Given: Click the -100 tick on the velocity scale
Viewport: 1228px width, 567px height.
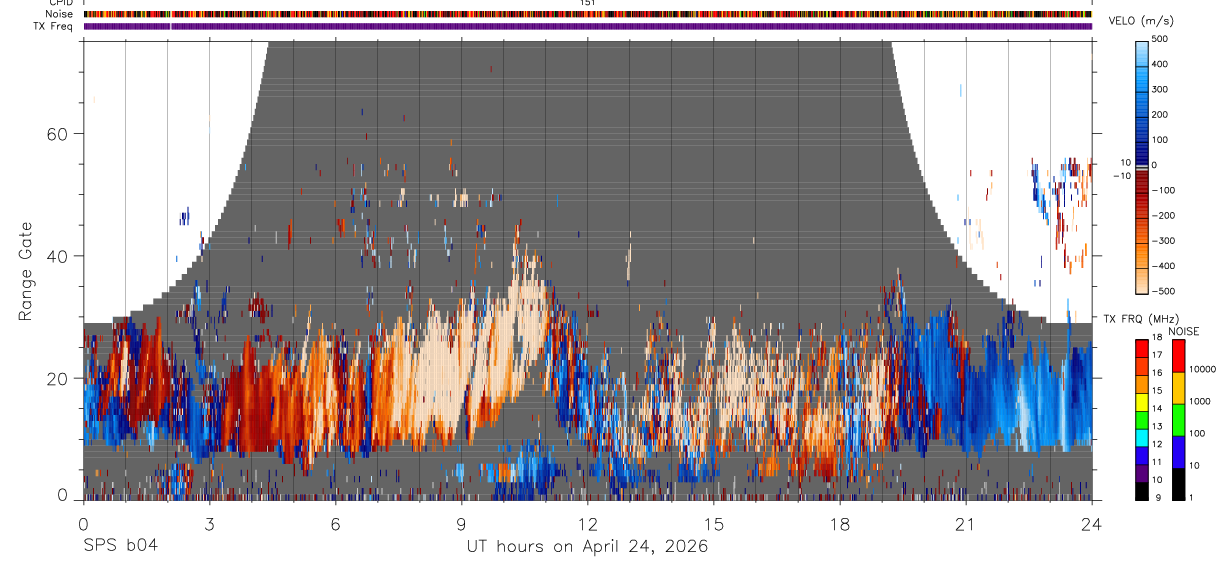Looking at the screenshot, I should coord(1164,190).
